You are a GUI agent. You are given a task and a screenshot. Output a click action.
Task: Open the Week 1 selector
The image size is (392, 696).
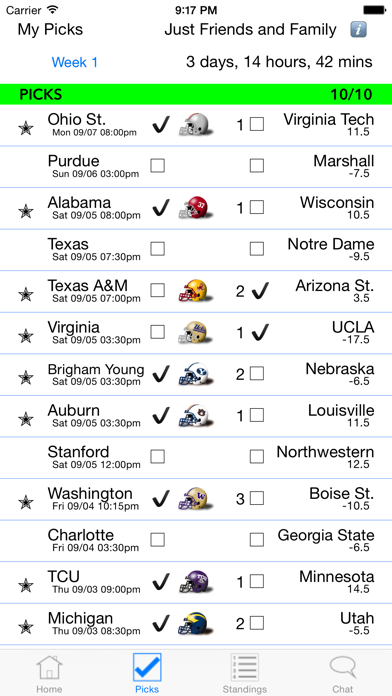(x=75, y=62)
